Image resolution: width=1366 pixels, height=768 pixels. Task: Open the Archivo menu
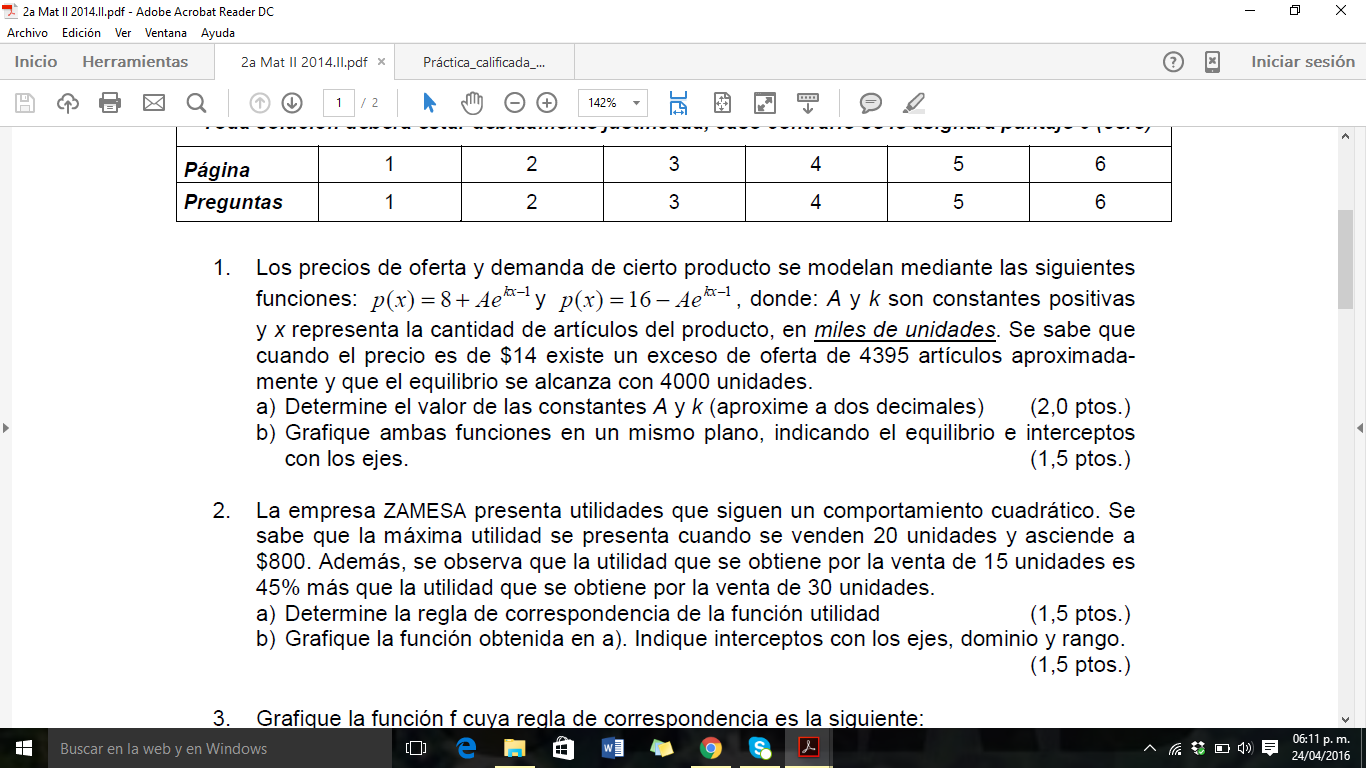click(x=27, y=33)
